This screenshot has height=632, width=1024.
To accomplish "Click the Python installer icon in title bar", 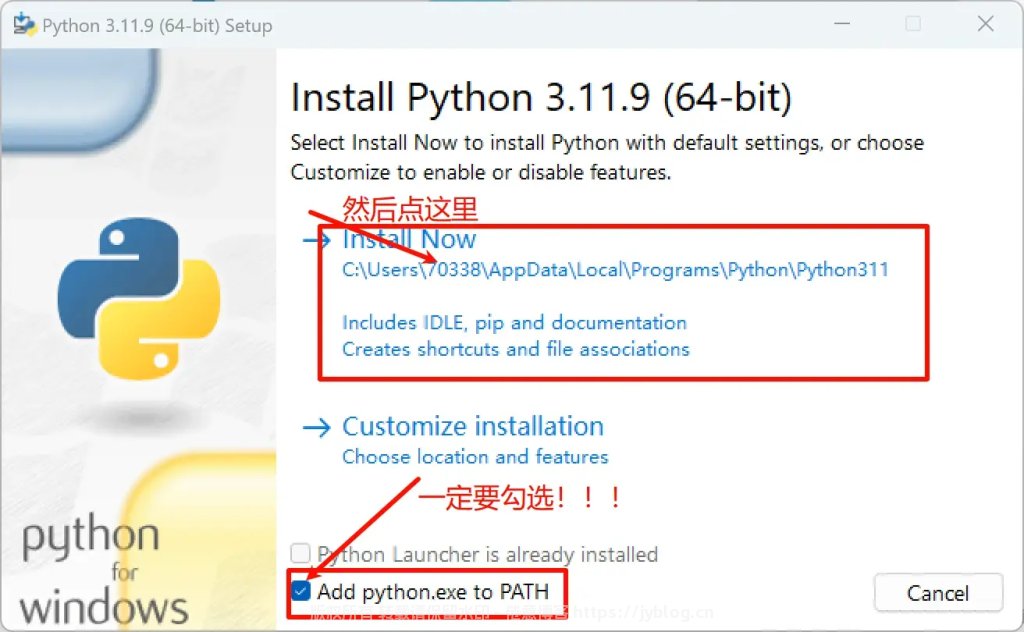I will coord(24,25).
